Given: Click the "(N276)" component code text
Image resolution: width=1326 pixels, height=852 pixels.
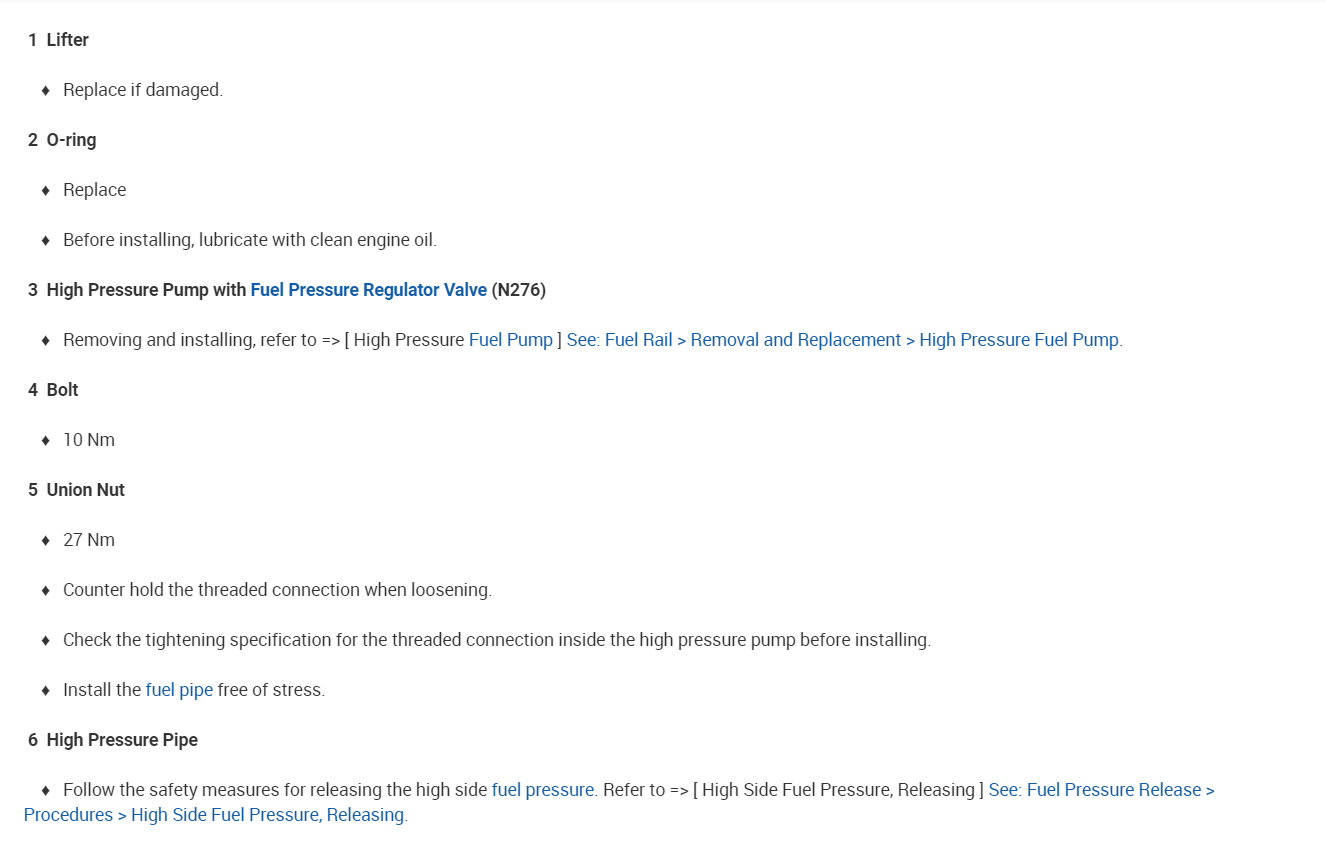Looking at the screenshot, I should tap(519, 290).
